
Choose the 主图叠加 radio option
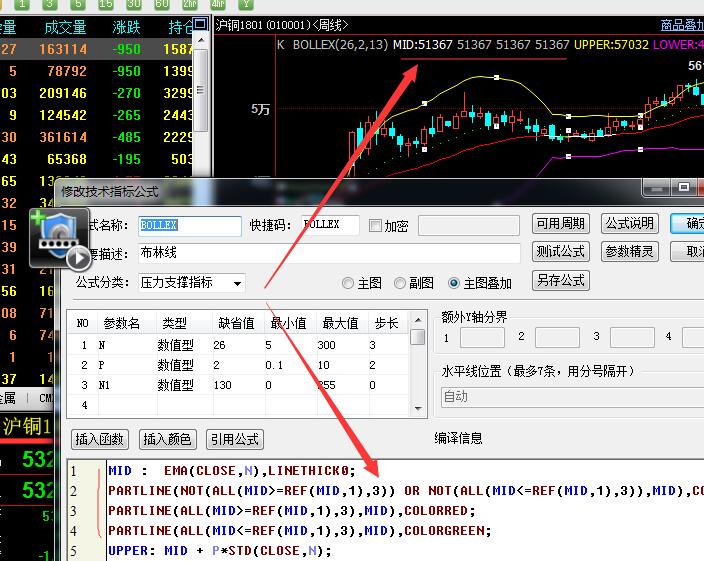point(454,283)
